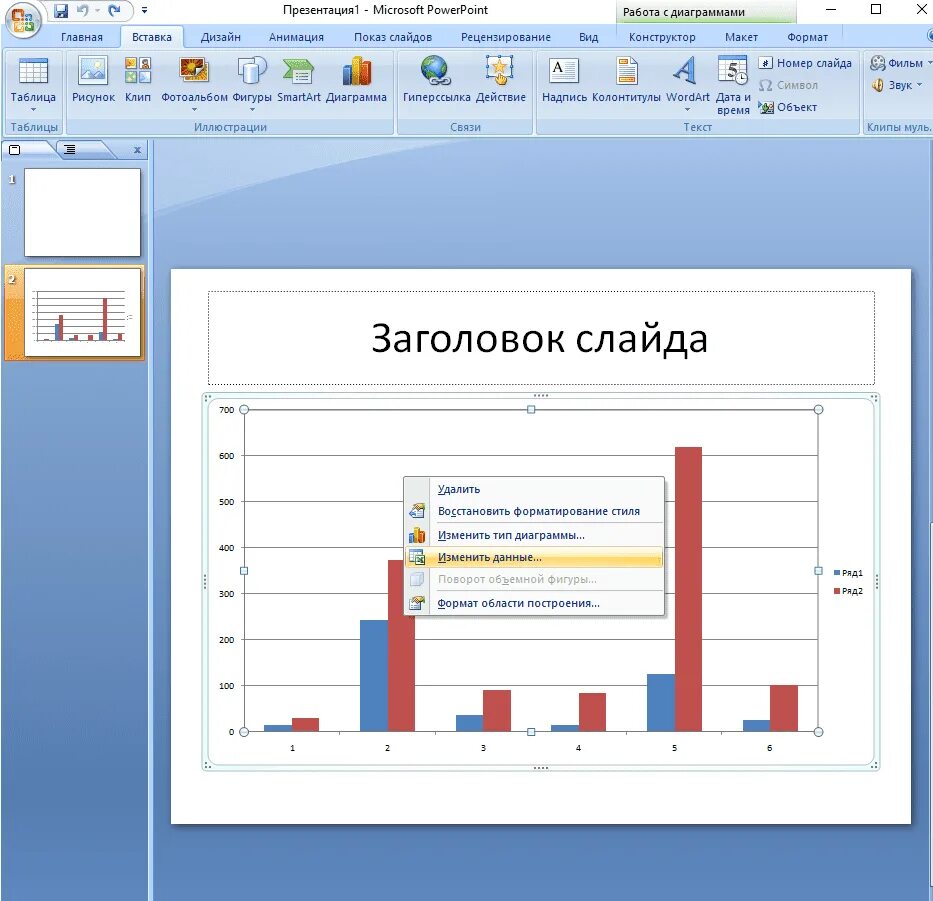This screenshot has width=933, height=901.
Task: Insert text box with Надпись
Action: 564,80
